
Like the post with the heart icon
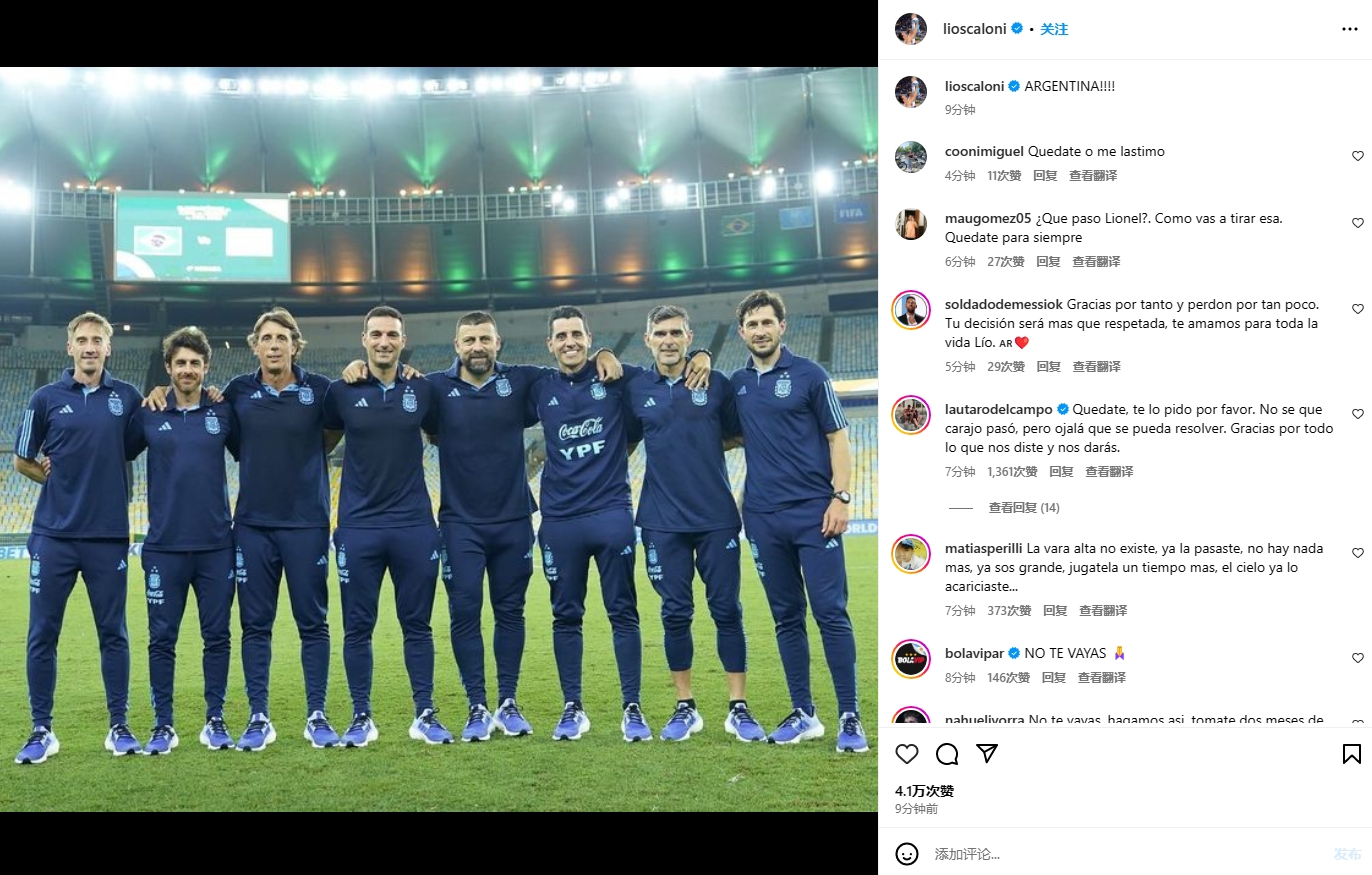coord(907,754)
